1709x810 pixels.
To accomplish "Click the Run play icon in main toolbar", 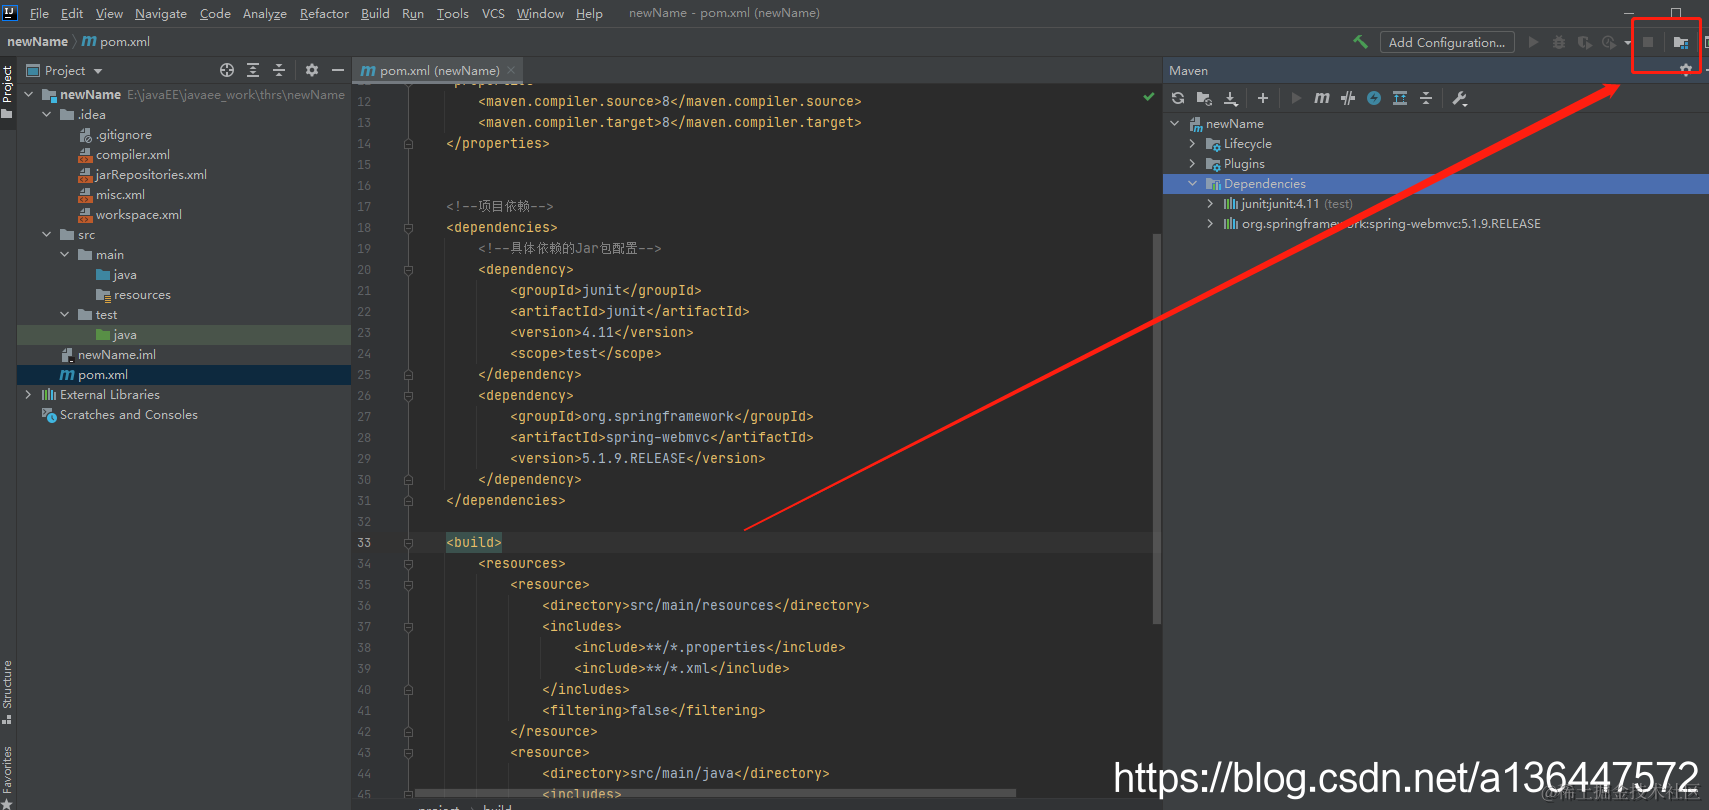I will (x=1533, y=42).
